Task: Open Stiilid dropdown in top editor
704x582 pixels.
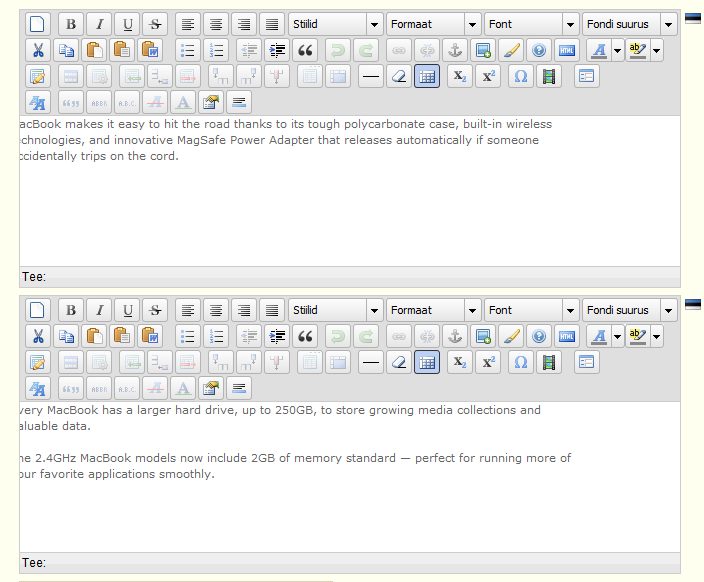Action: (336, 24)
